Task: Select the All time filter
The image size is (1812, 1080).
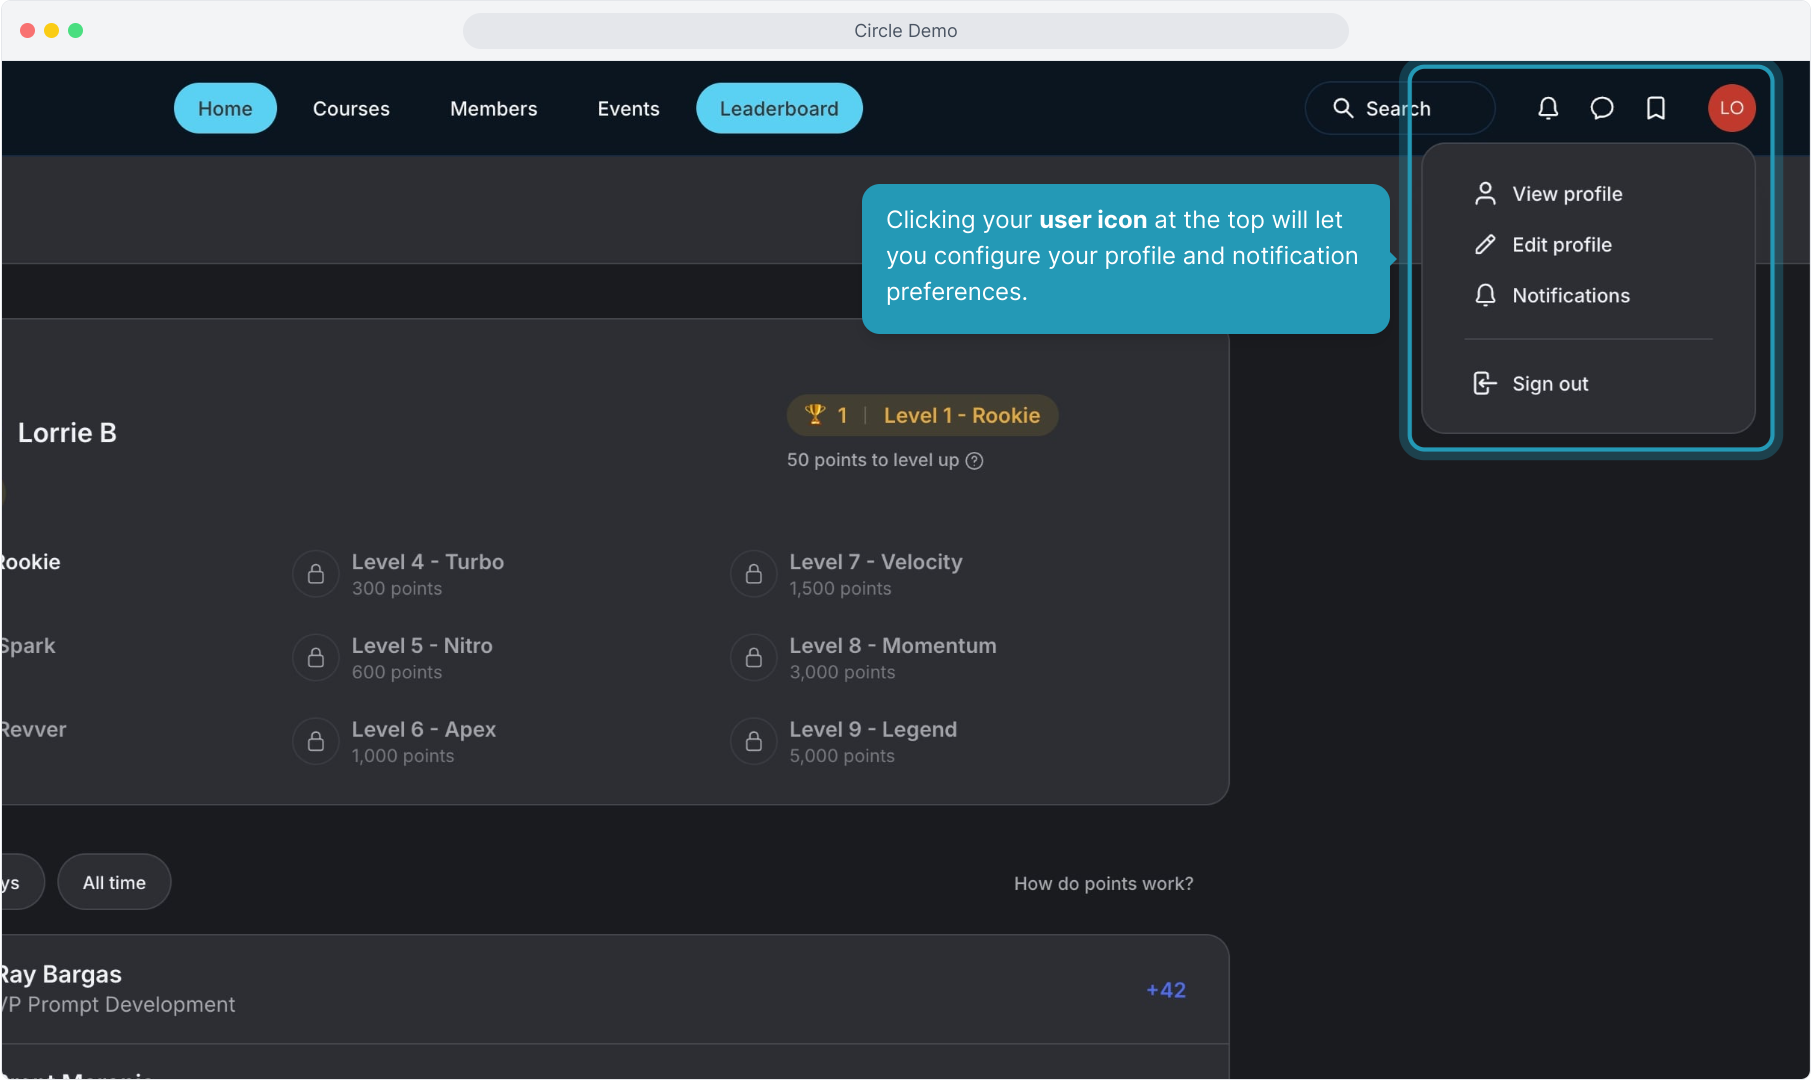Action: point(114,882)
